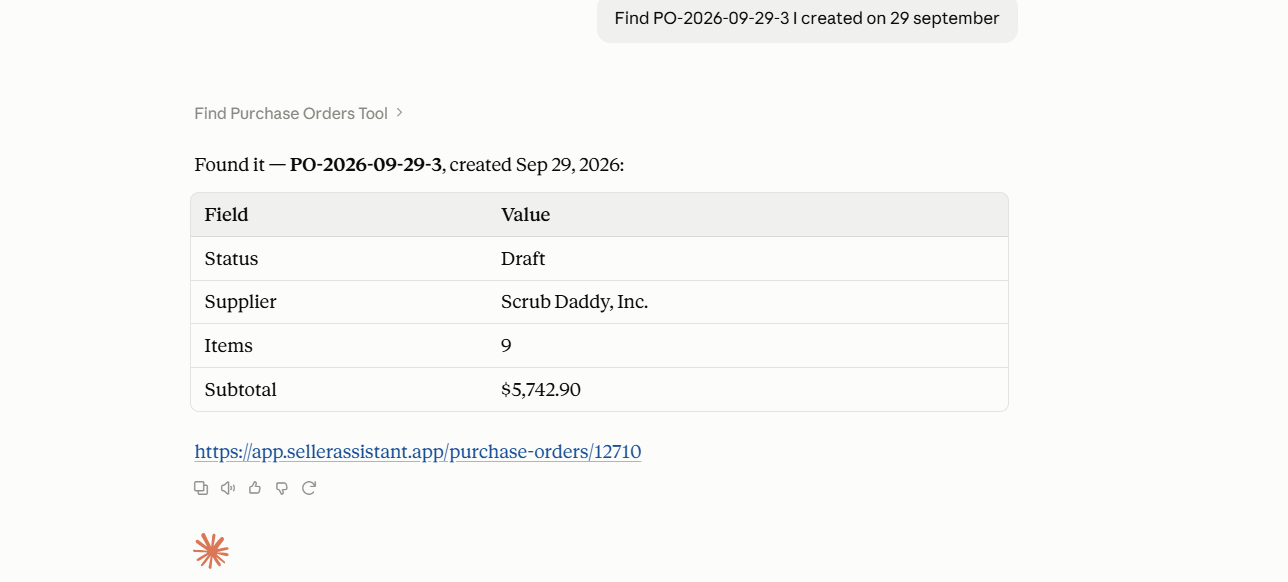The width and height of the screenshot is (1288, 582).
Task: Expand the Find Purchase Orders Tool details
Action: pos(299,113)
